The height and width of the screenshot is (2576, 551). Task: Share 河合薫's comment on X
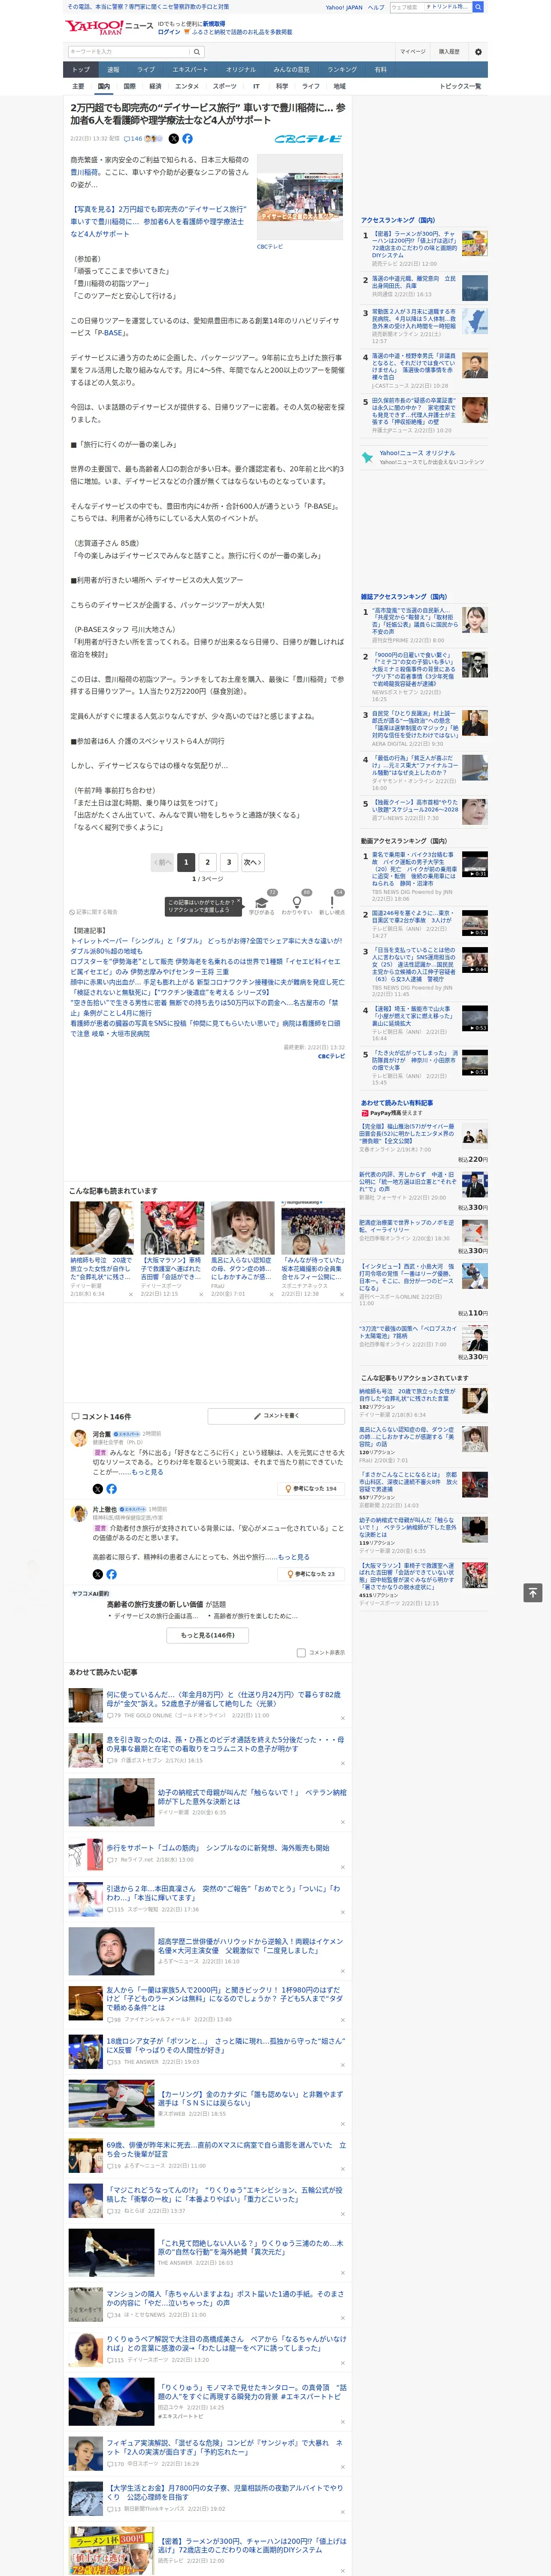click(97, 1489)
